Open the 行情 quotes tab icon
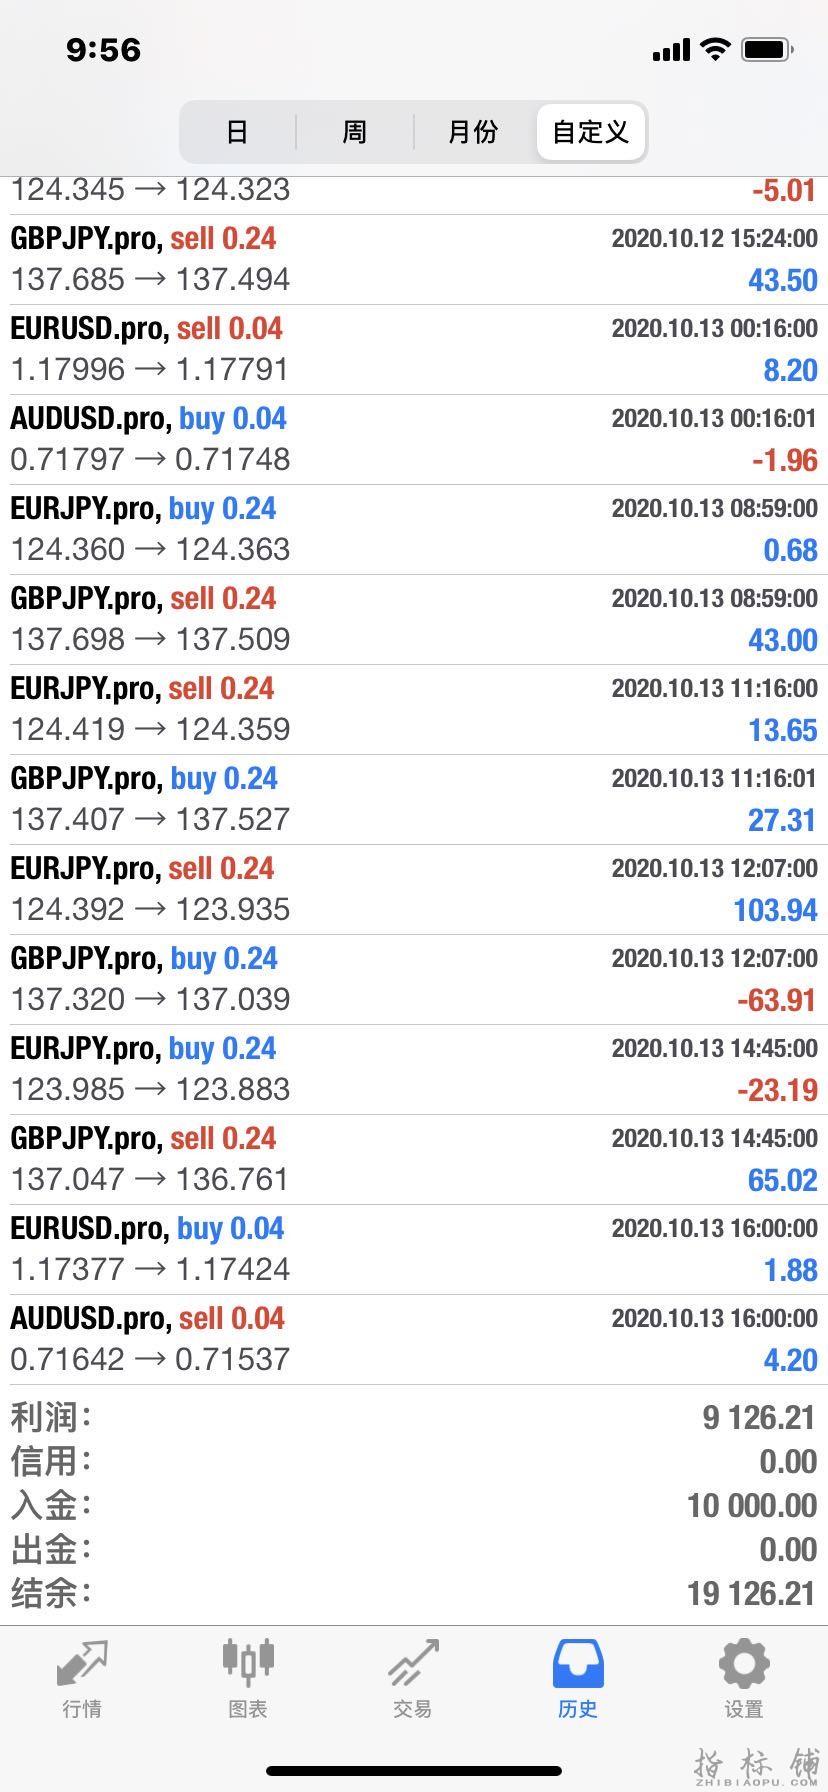 click(x=82, y=1663)
